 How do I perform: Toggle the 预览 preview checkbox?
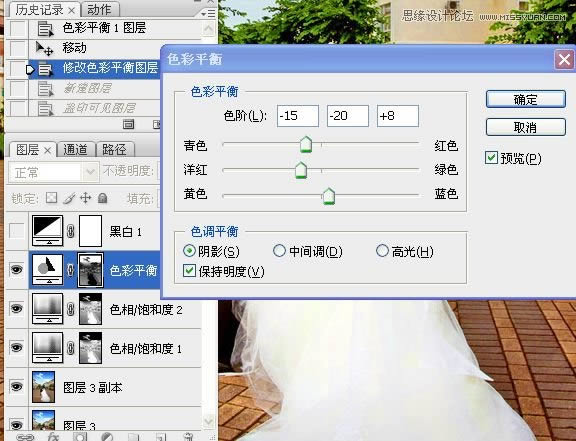pos(491,158)
